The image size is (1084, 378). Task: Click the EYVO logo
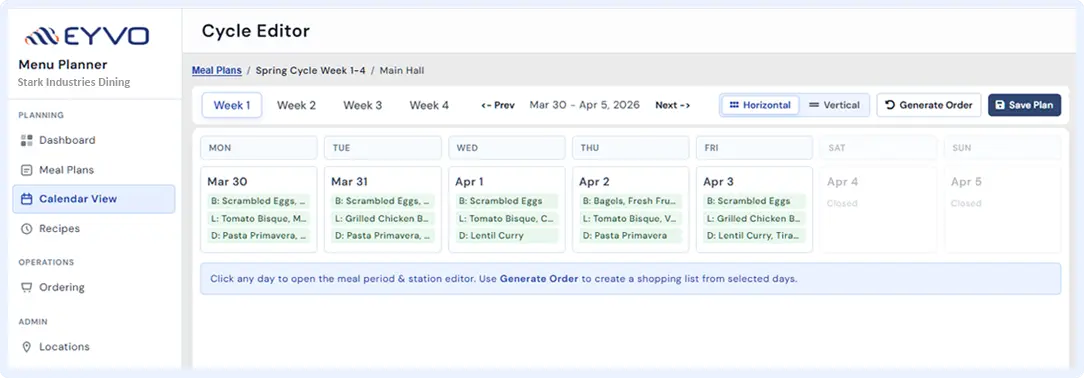click(x=87, y=36)
